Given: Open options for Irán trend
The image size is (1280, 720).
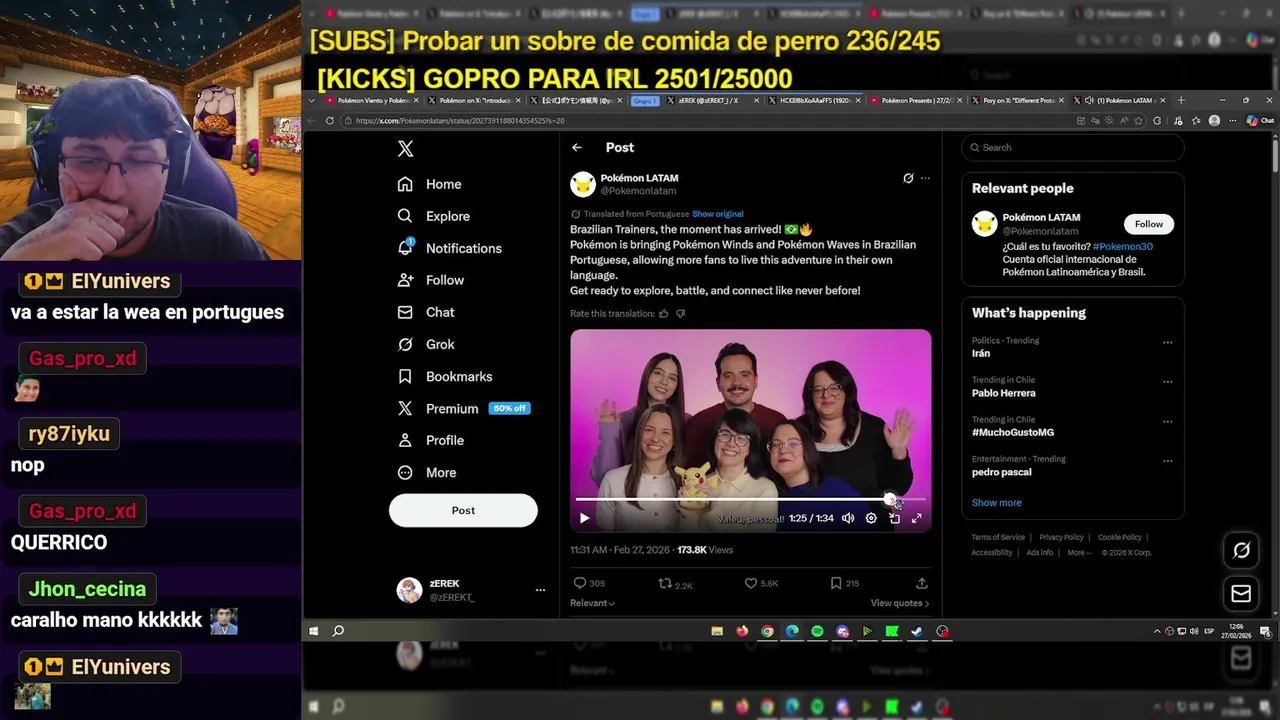Looking at the screenshot, I should pyautogui.click(x=1167, y=342).
